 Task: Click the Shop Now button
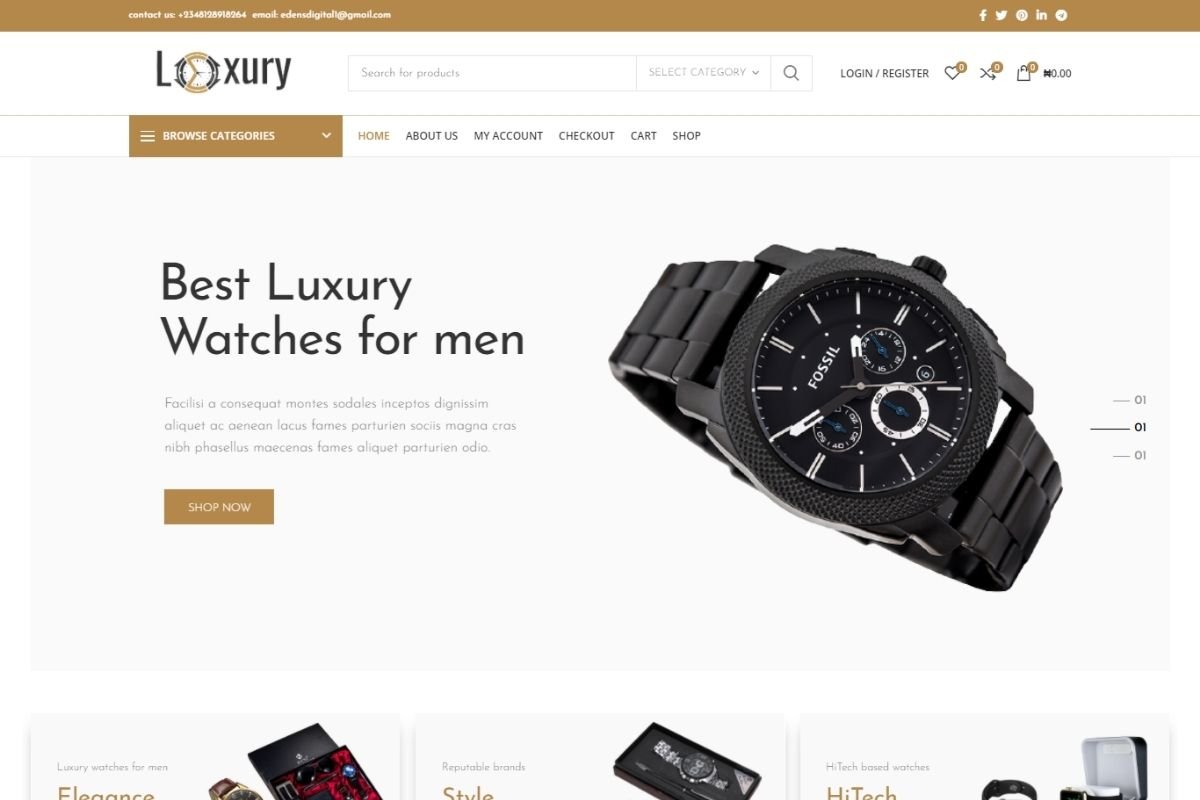(x=219, y=507)
